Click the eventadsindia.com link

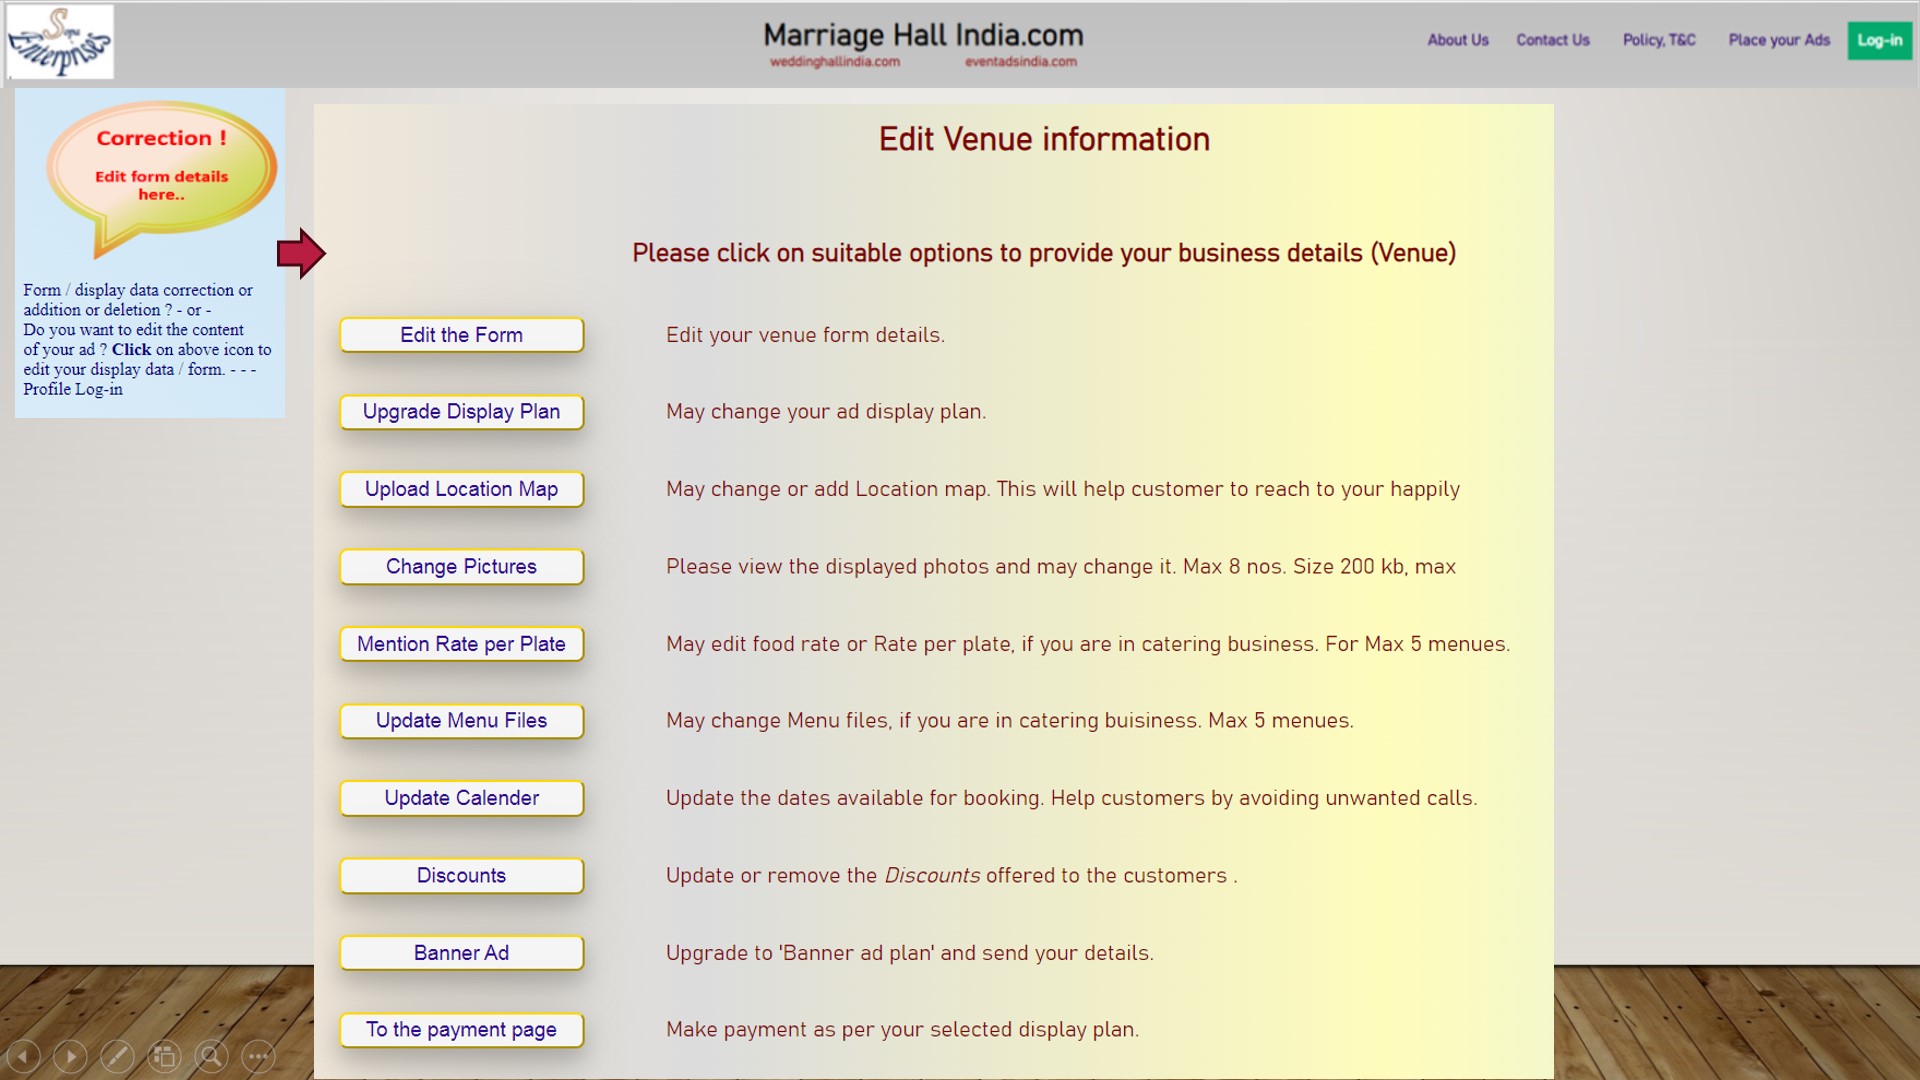(x=1020, y=62)
